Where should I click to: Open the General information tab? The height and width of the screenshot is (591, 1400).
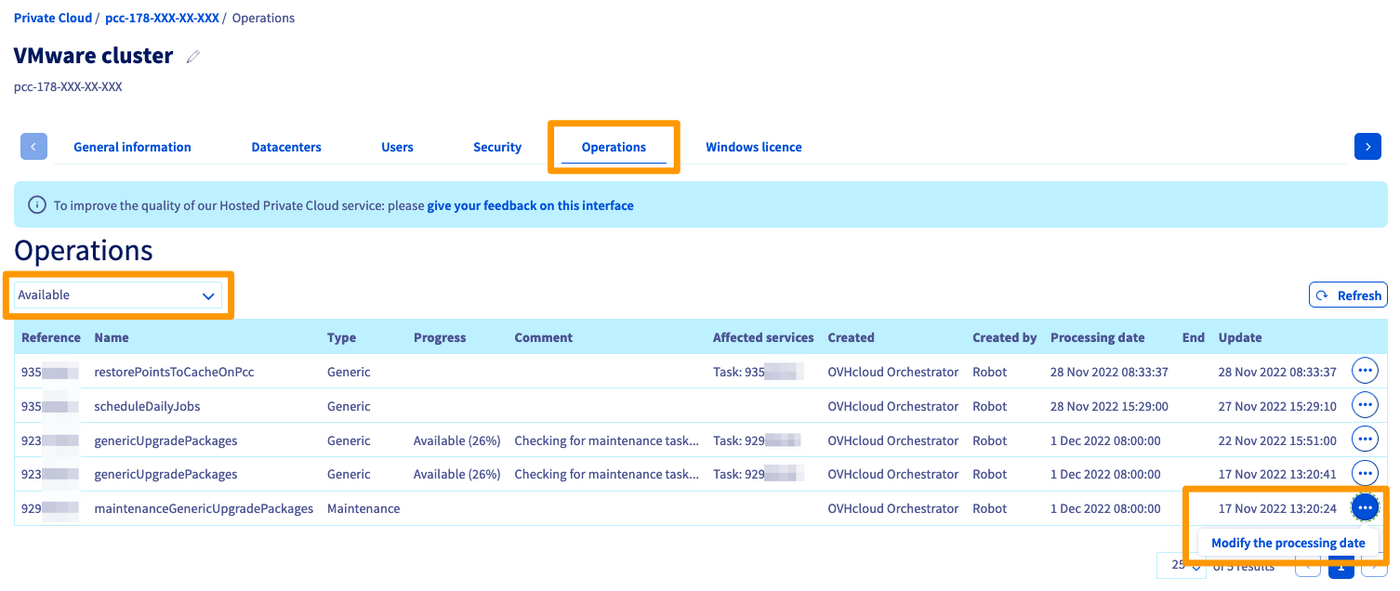[132, 147]
